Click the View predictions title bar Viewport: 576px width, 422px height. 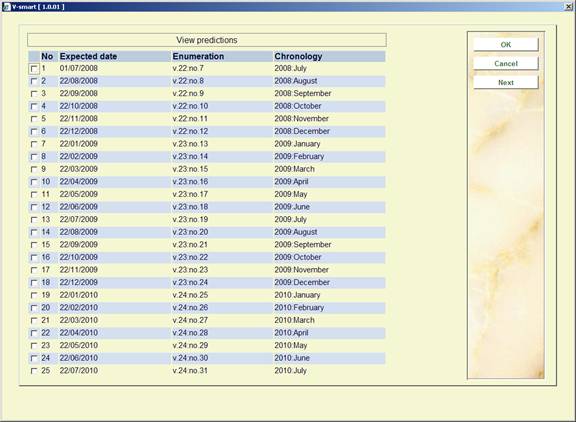pyautogui.click(x=207, y=40)
